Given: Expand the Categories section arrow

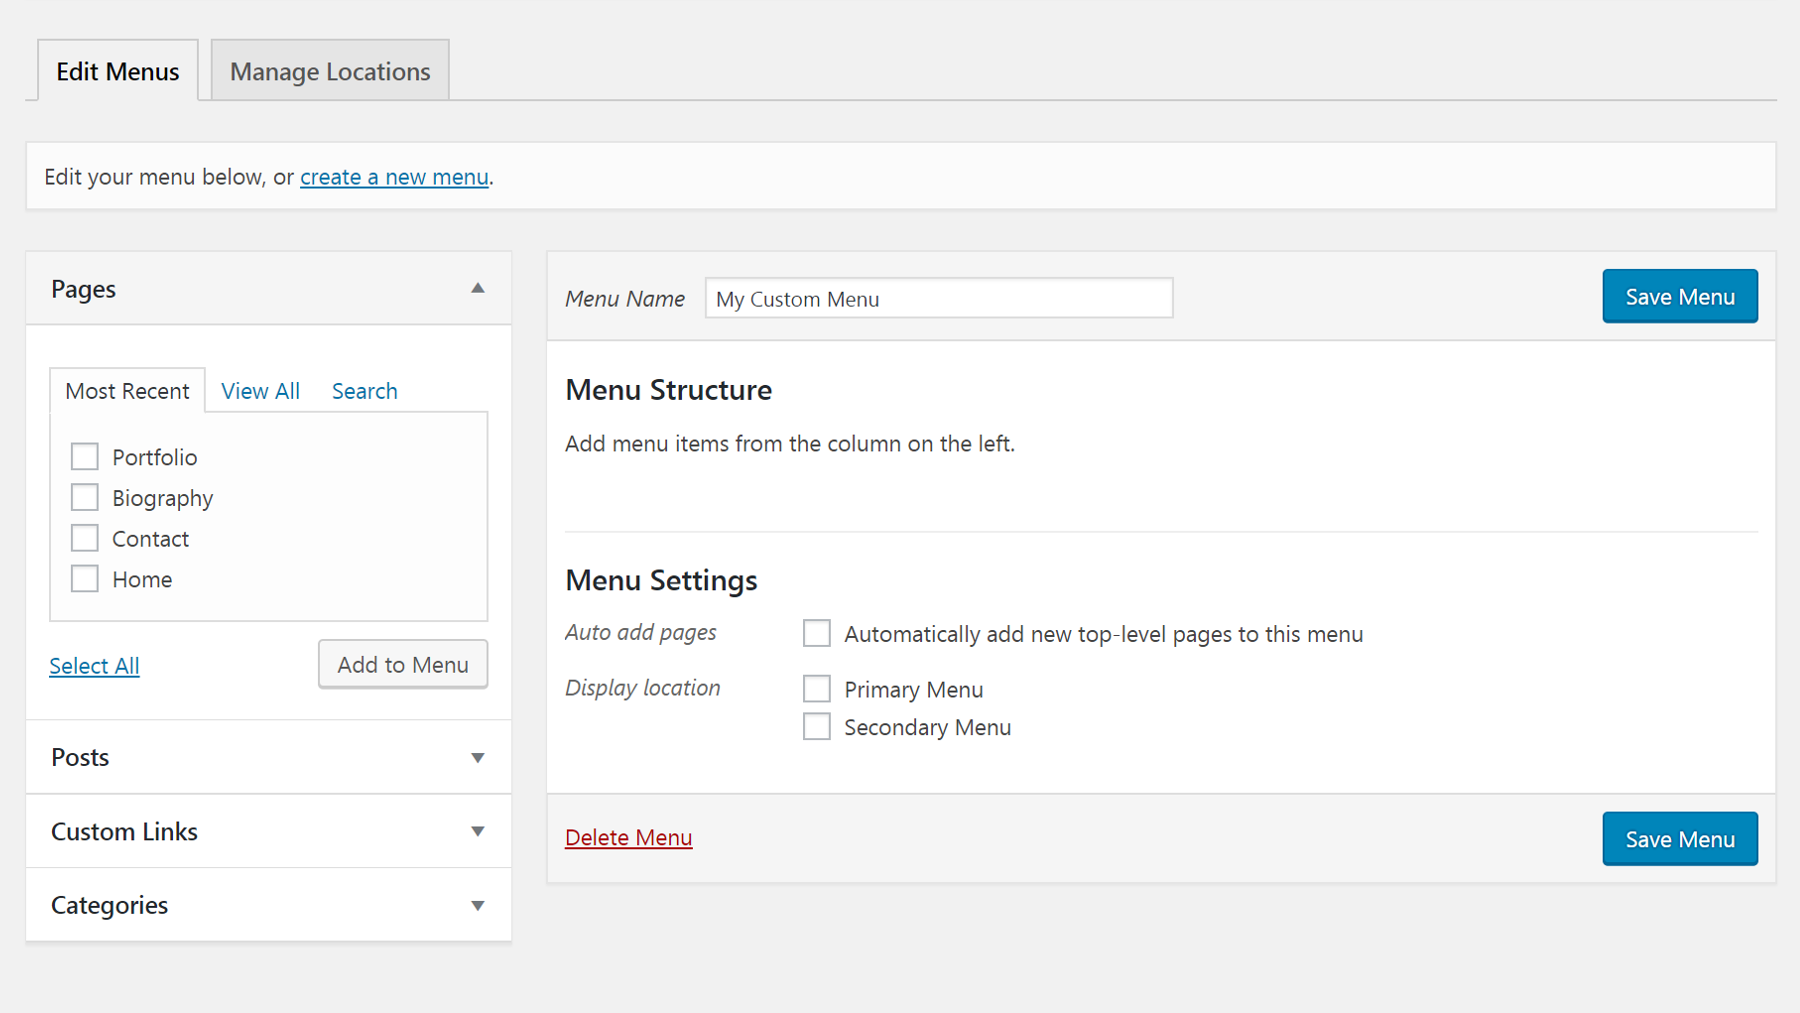Looking at the screenshot, I should pyautogui.click(x=478, y=906).
